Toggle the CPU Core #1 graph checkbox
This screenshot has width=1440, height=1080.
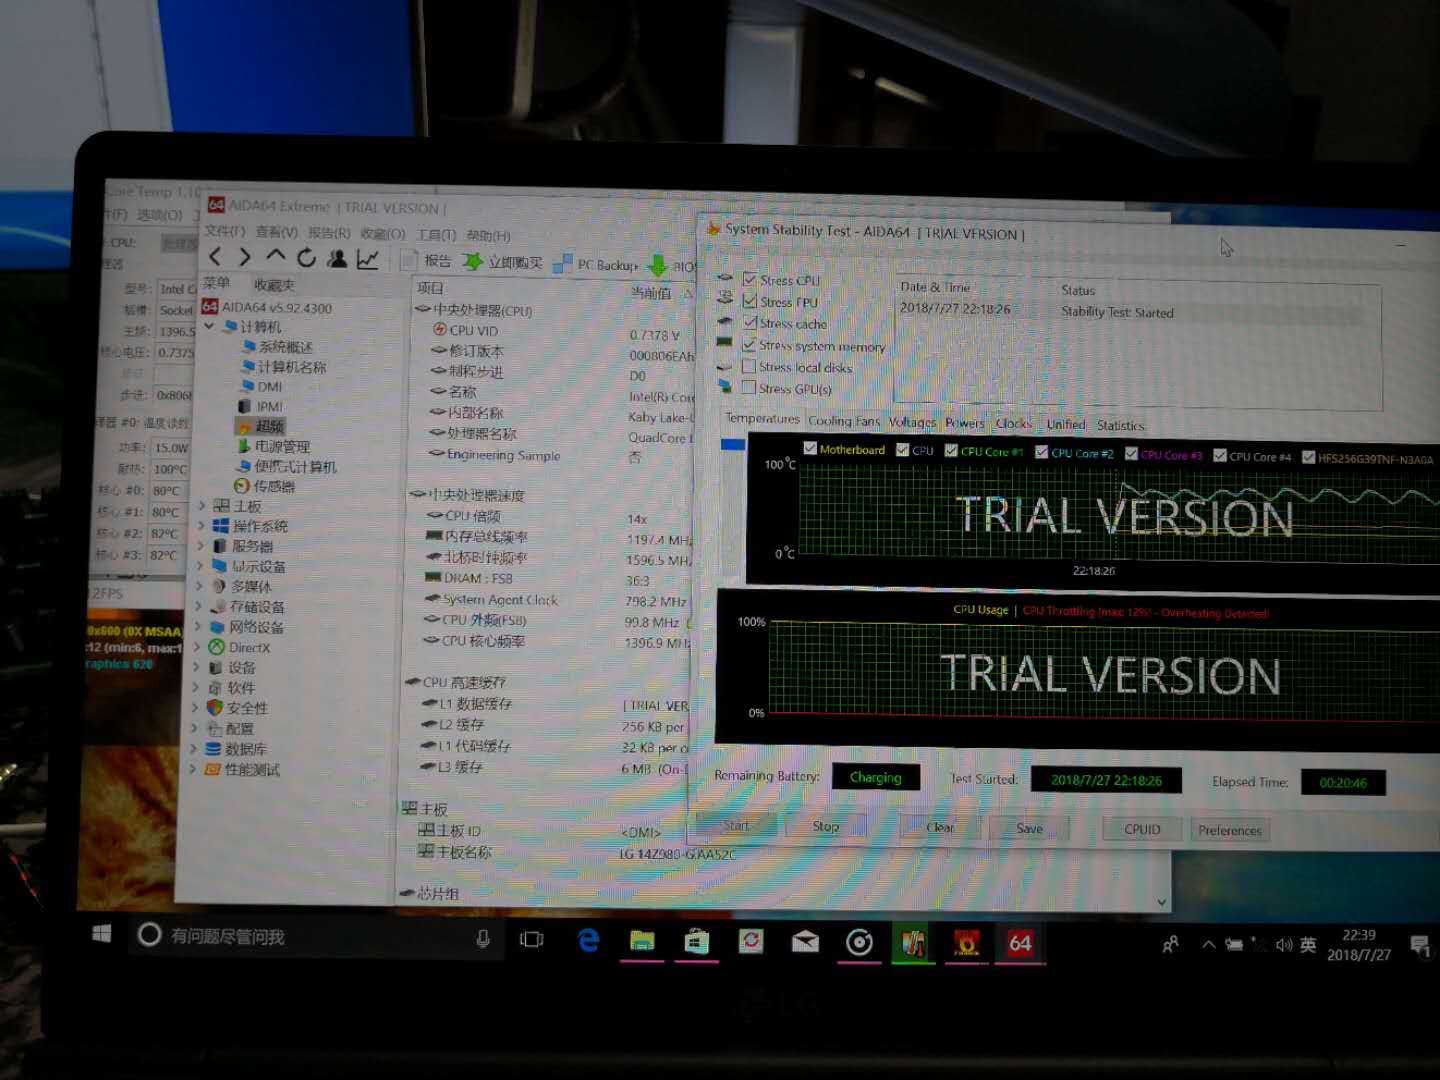point(951,451)
